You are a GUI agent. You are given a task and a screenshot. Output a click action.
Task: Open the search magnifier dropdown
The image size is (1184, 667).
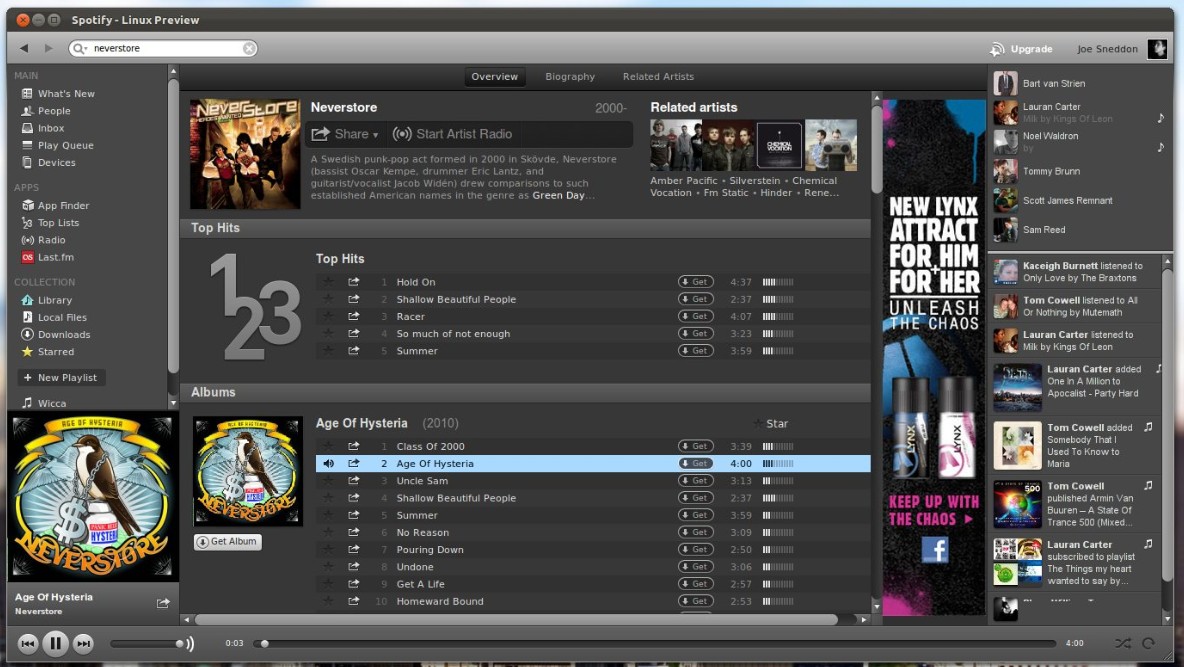pyautogui.click(x=79, y=48)
